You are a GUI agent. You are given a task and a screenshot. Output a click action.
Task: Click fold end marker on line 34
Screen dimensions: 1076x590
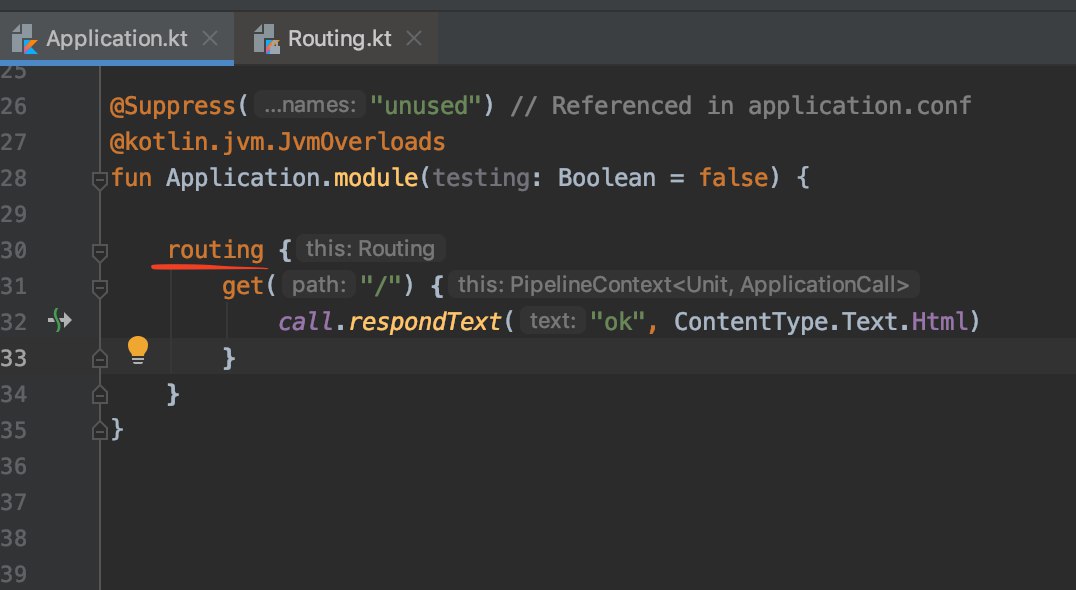click(x=100, y=394)
